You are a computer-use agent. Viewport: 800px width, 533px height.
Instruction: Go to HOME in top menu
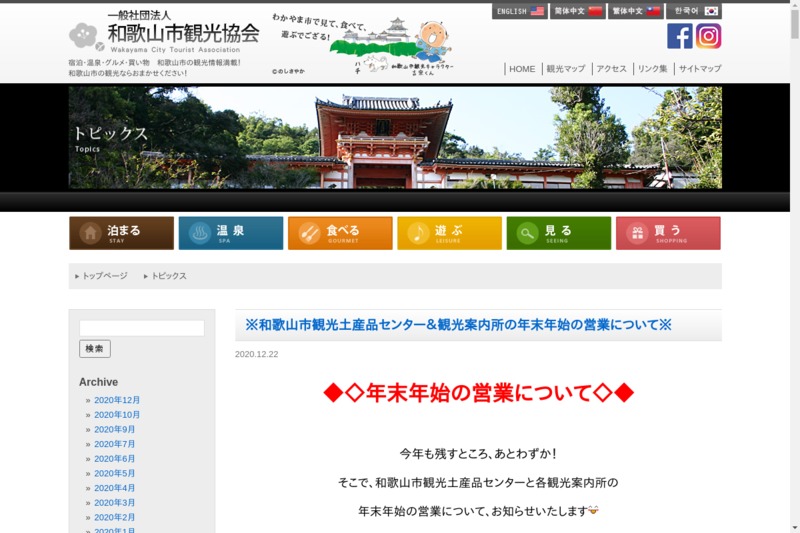522,69
